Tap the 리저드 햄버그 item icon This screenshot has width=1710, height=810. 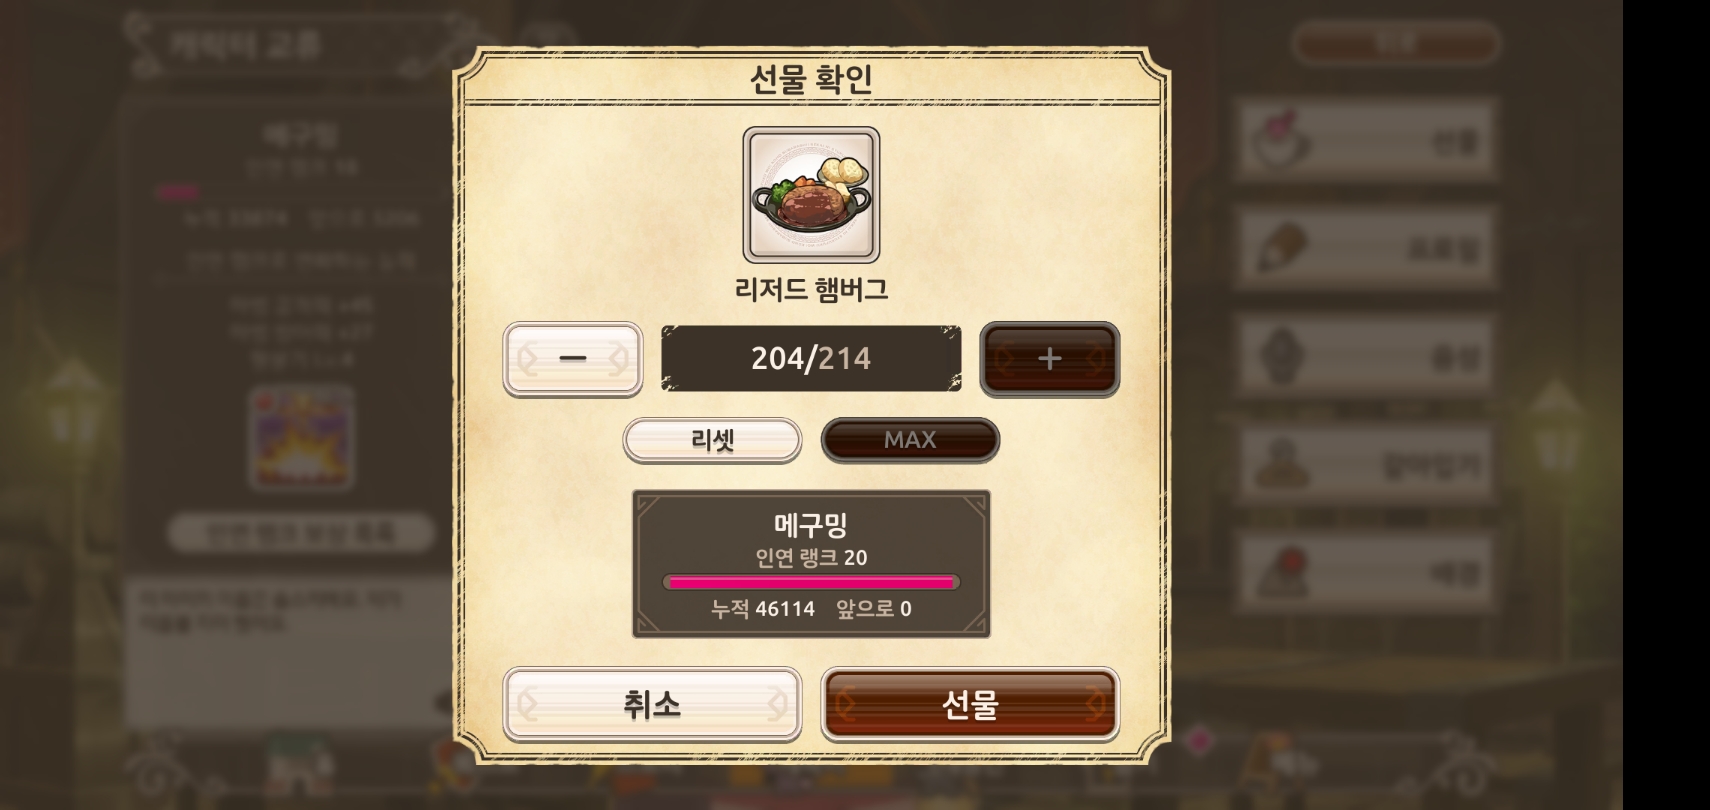pos(811,195)
